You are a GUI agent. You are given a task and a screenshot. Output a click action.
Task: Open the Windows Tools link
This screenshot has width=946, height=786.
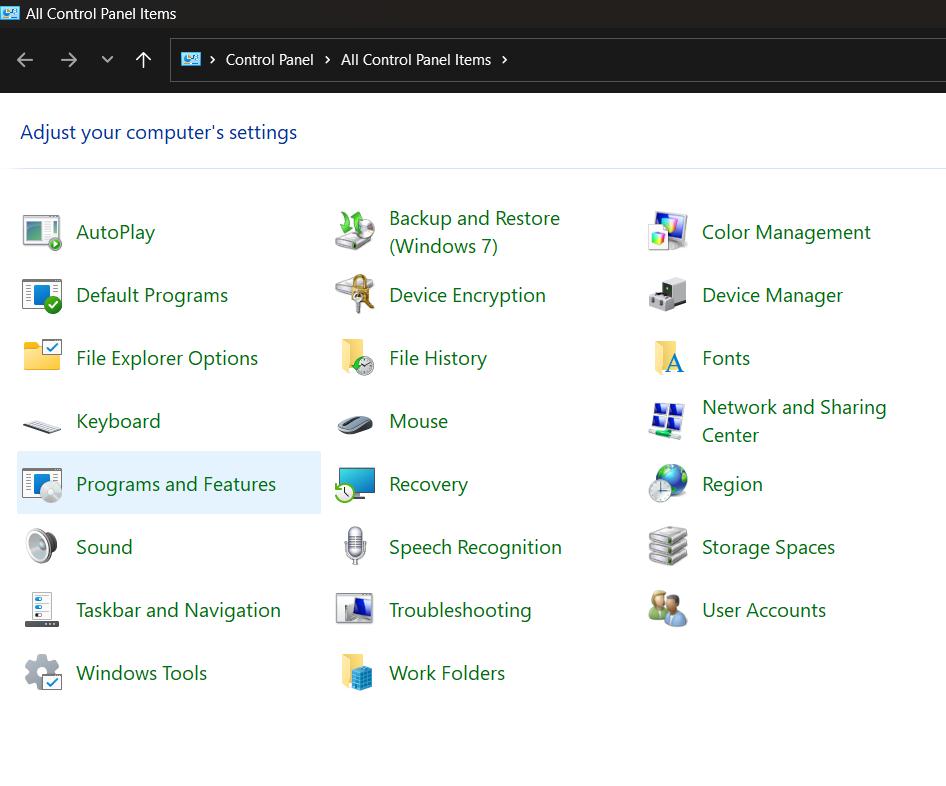point(141,673)
